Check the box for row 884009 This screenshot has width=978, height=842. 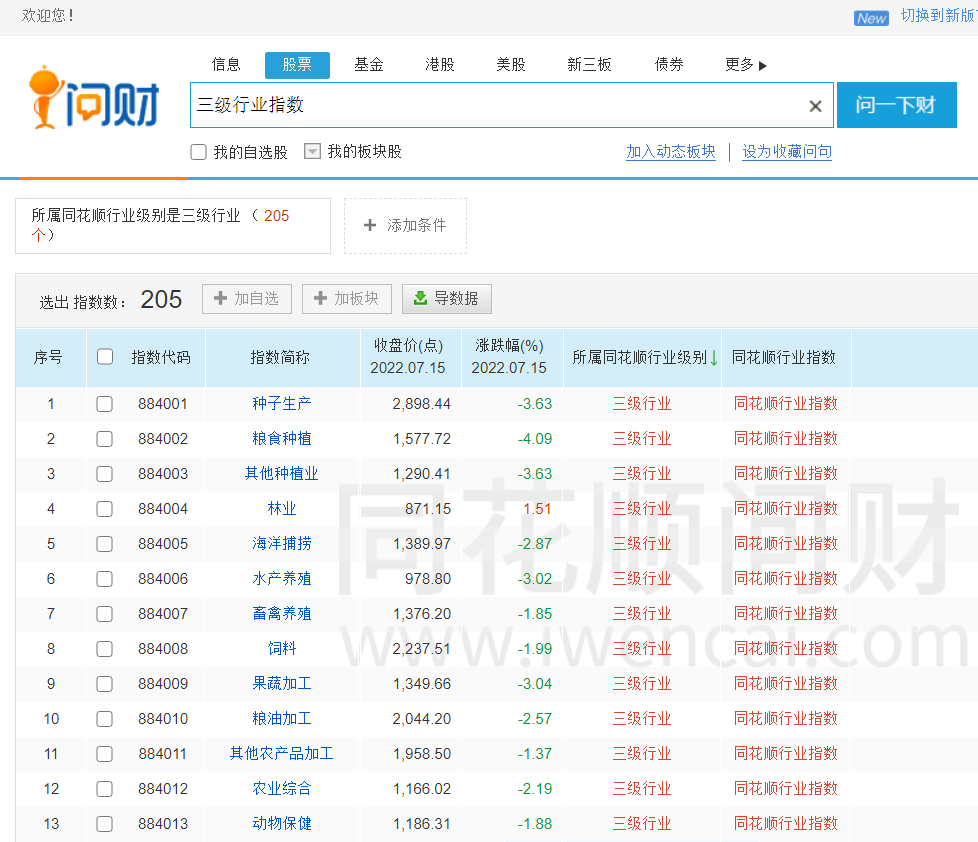[x=104, y=684]
